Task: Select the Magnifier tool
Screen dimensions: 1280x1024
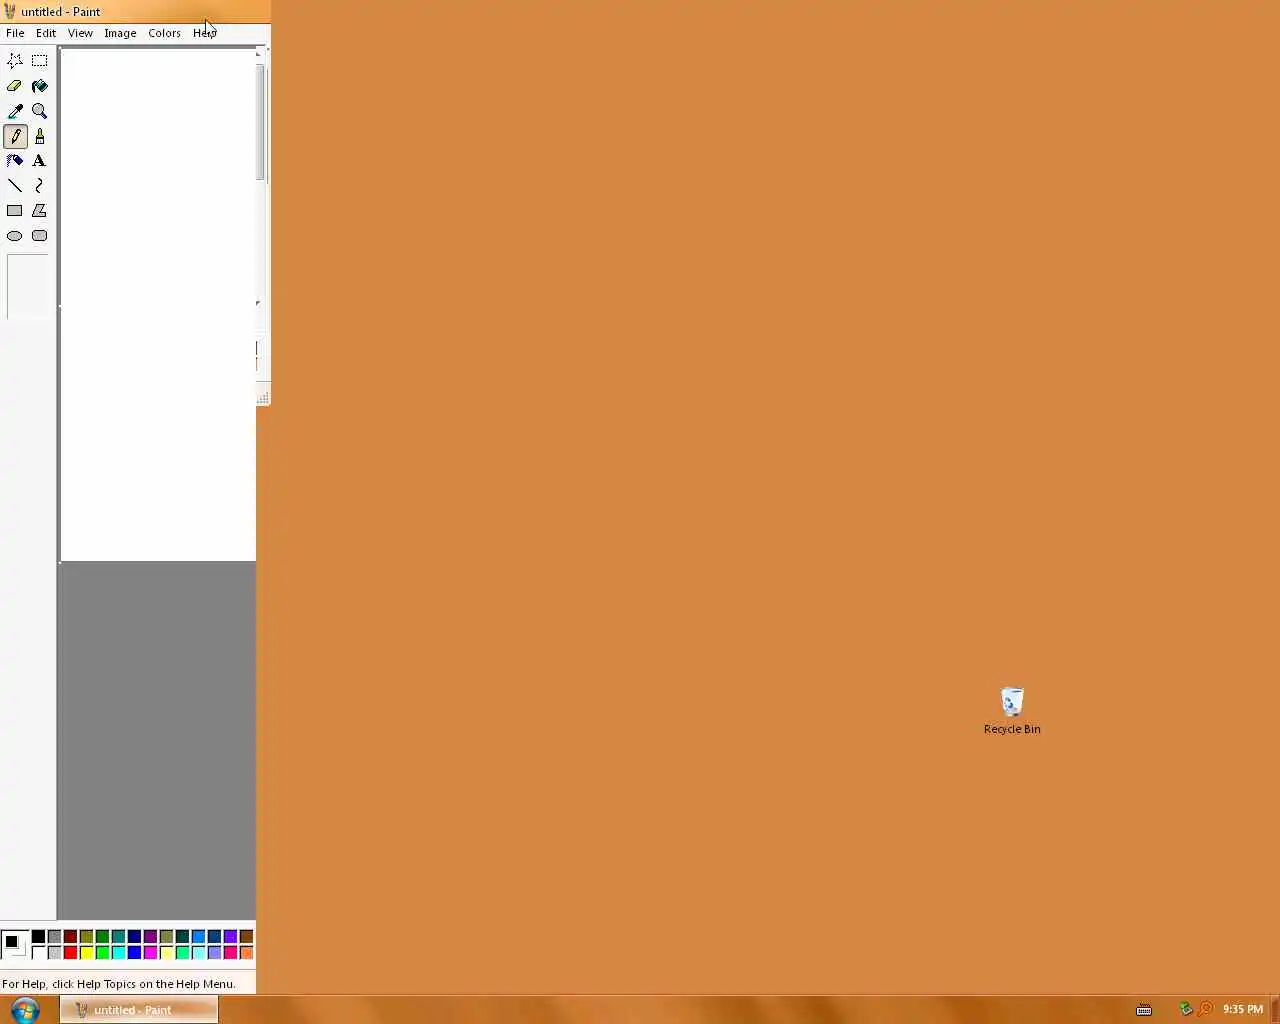Action: (40, 111)
